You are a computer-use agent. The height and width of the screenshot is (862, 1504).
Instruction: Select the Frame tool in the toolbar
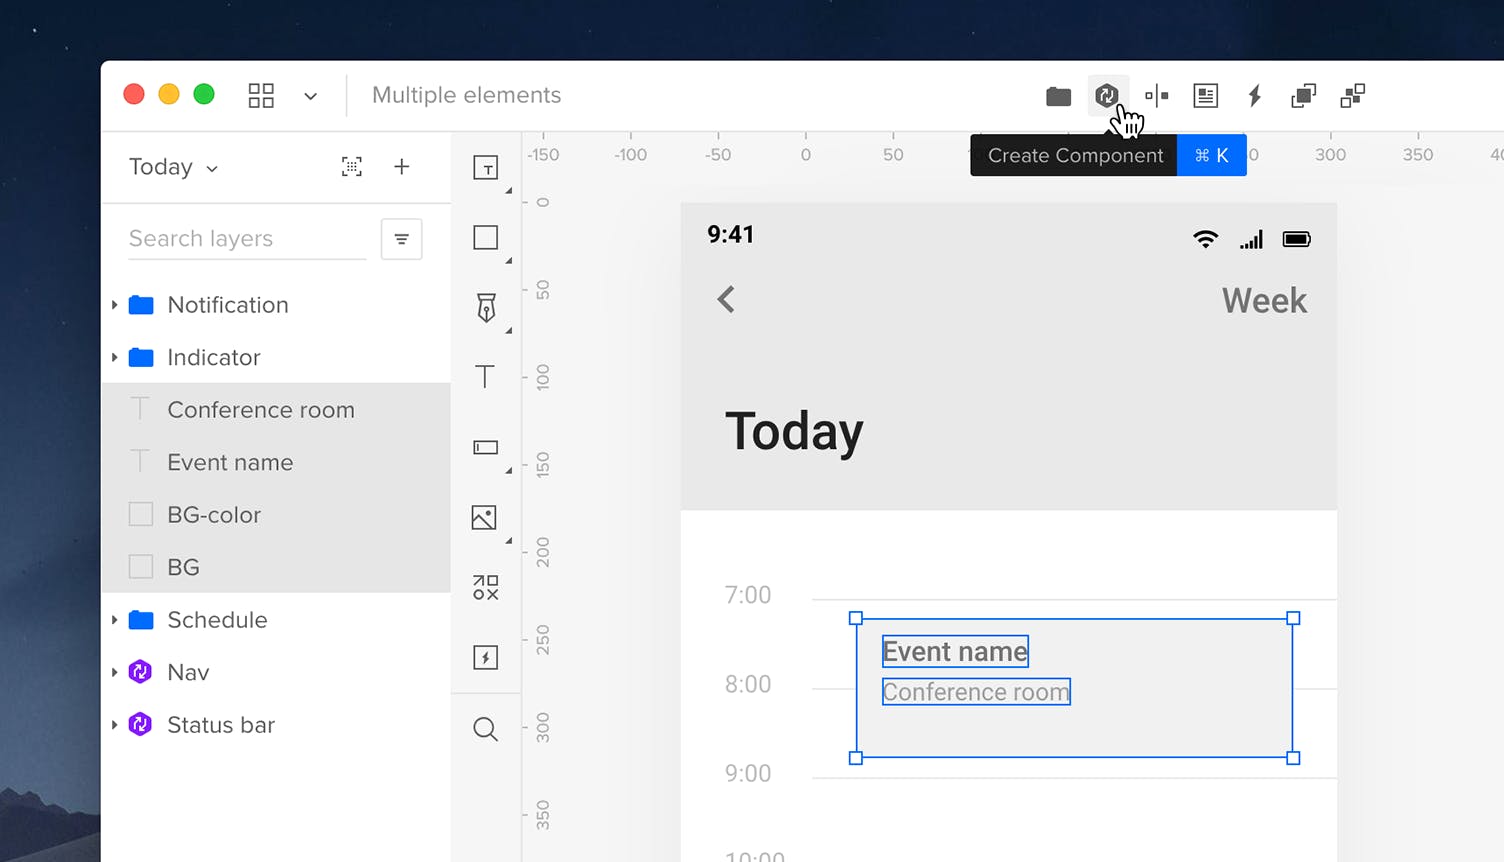[486, 167]
